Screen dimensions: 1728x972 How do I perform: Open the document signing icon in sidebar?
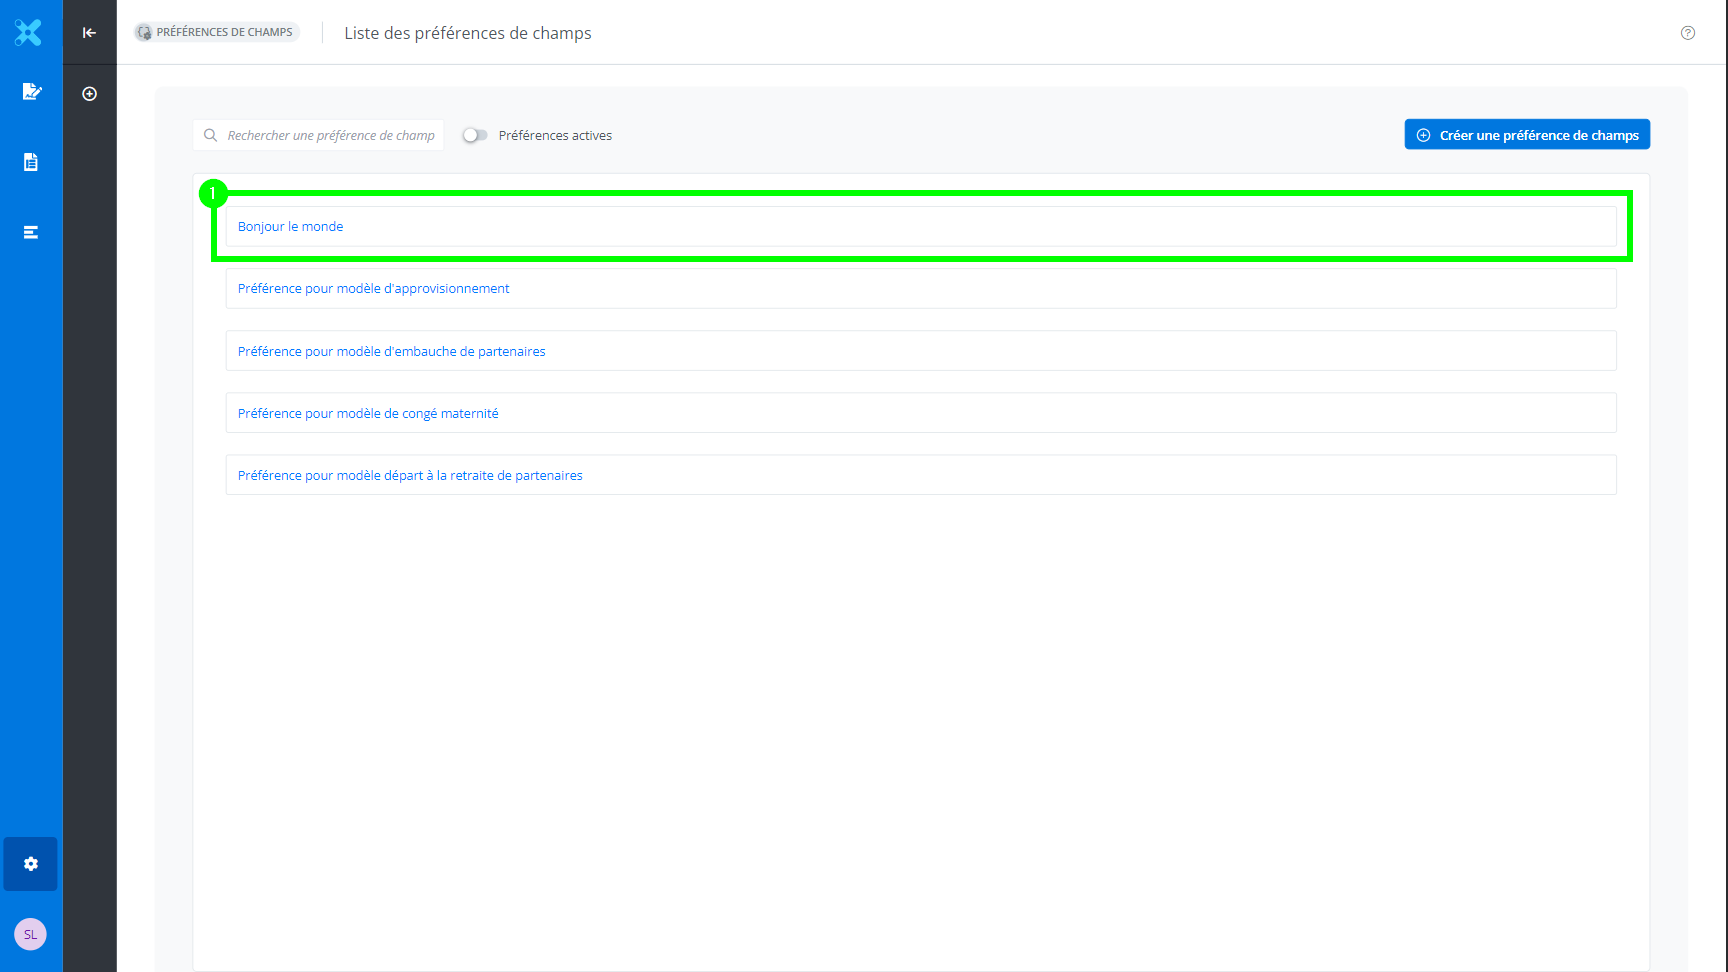31,92
